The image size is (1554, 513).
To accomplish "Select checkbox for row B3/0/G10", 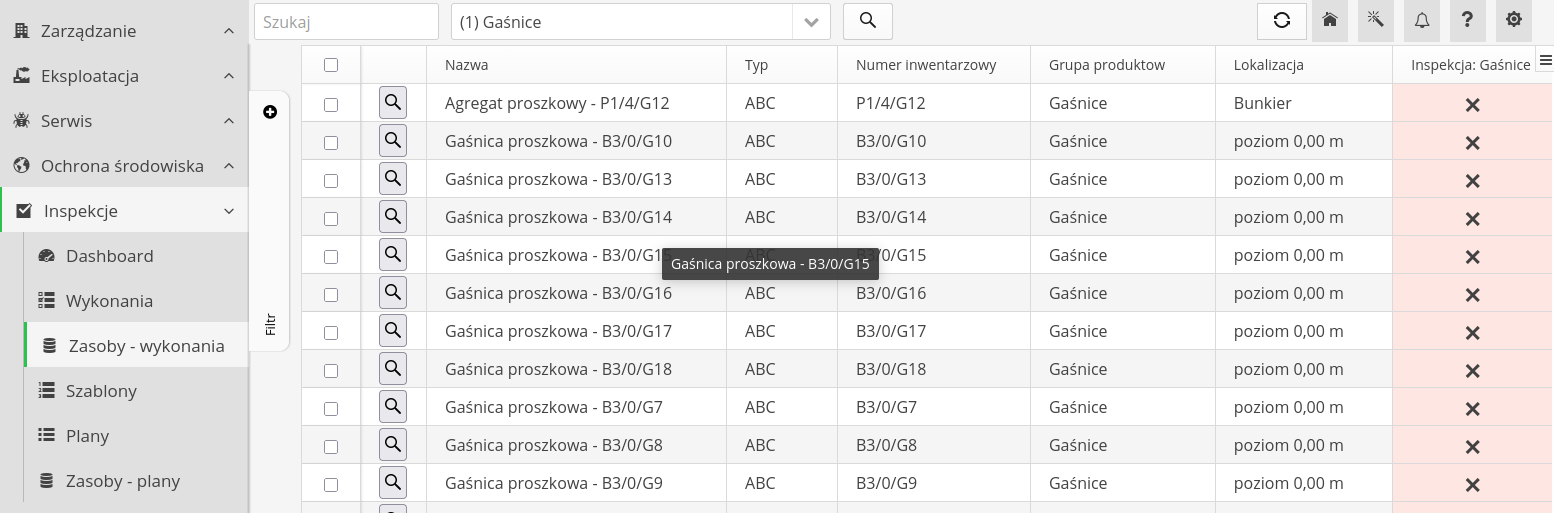I will (331, 143).
